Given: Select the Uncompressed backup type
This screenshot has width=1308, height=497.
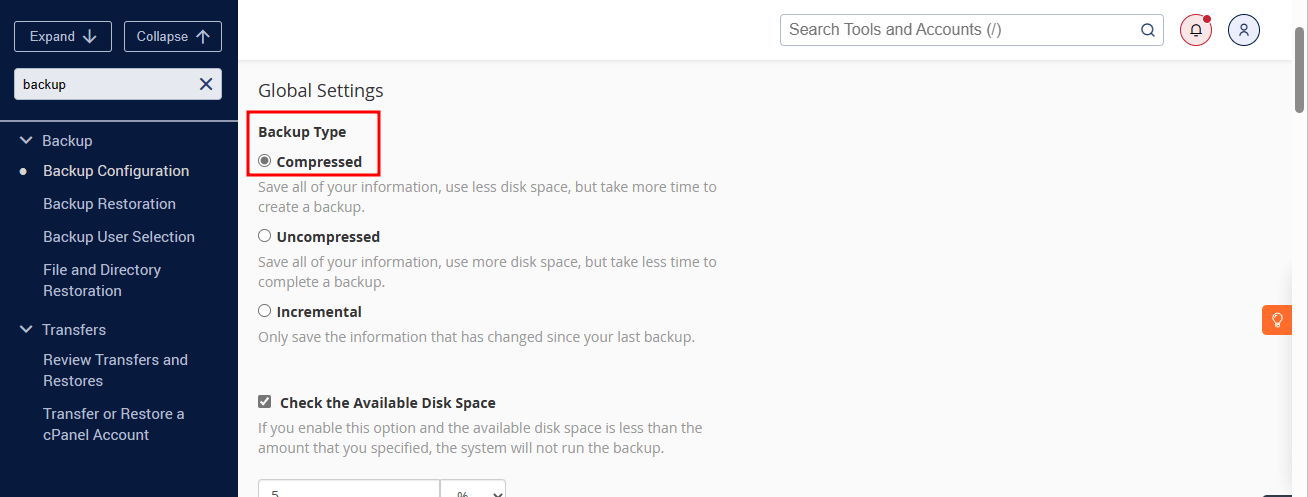Looking at the screenshot, I should pos(265,236).
